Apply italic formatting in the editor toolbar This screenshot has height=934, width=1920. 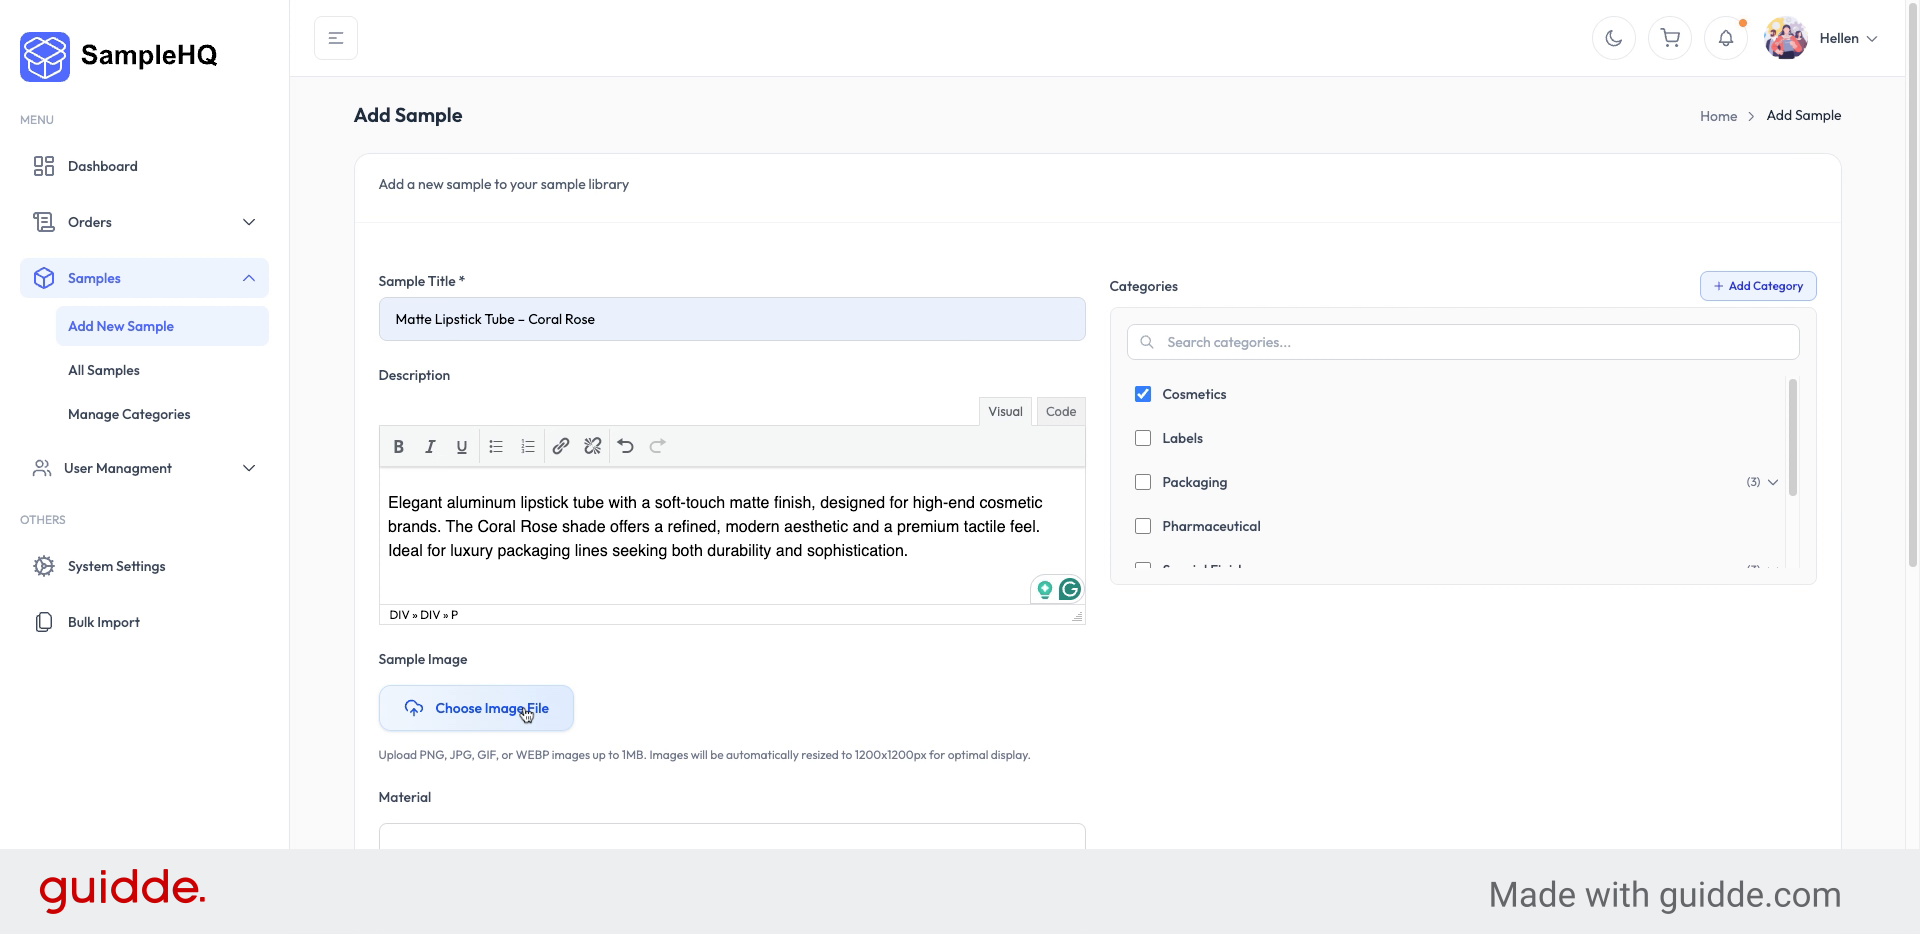[x=430, y=447]
